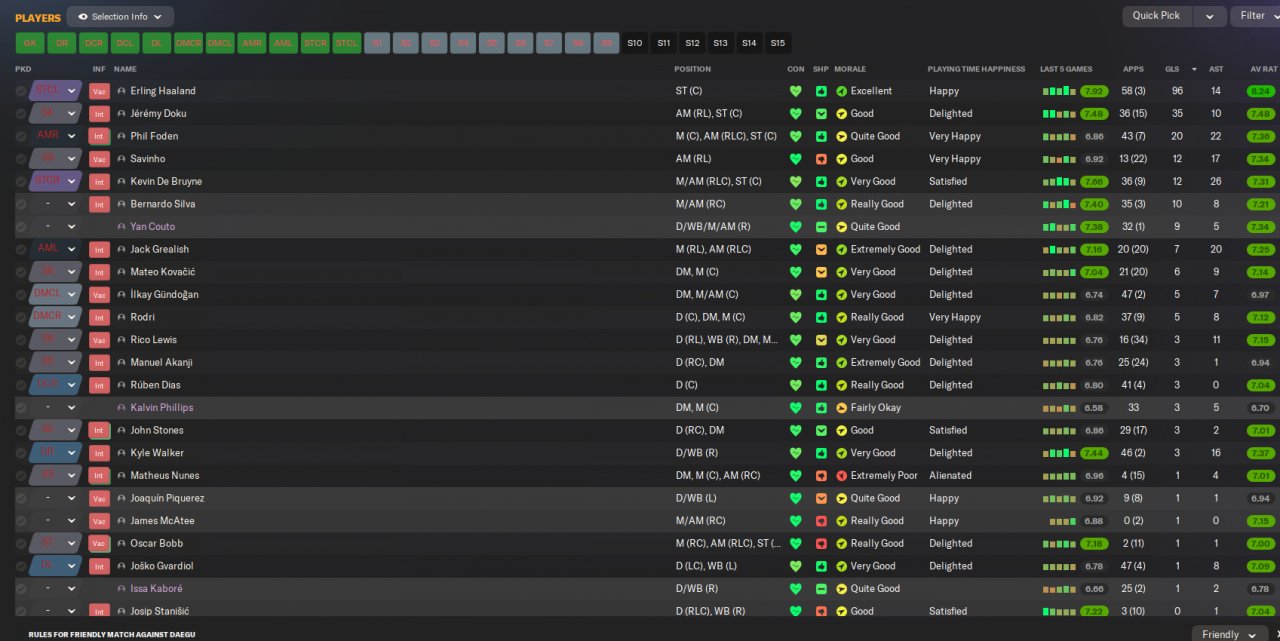
Task: Open the Filter dropdown
Action: tap(1256, 16)
